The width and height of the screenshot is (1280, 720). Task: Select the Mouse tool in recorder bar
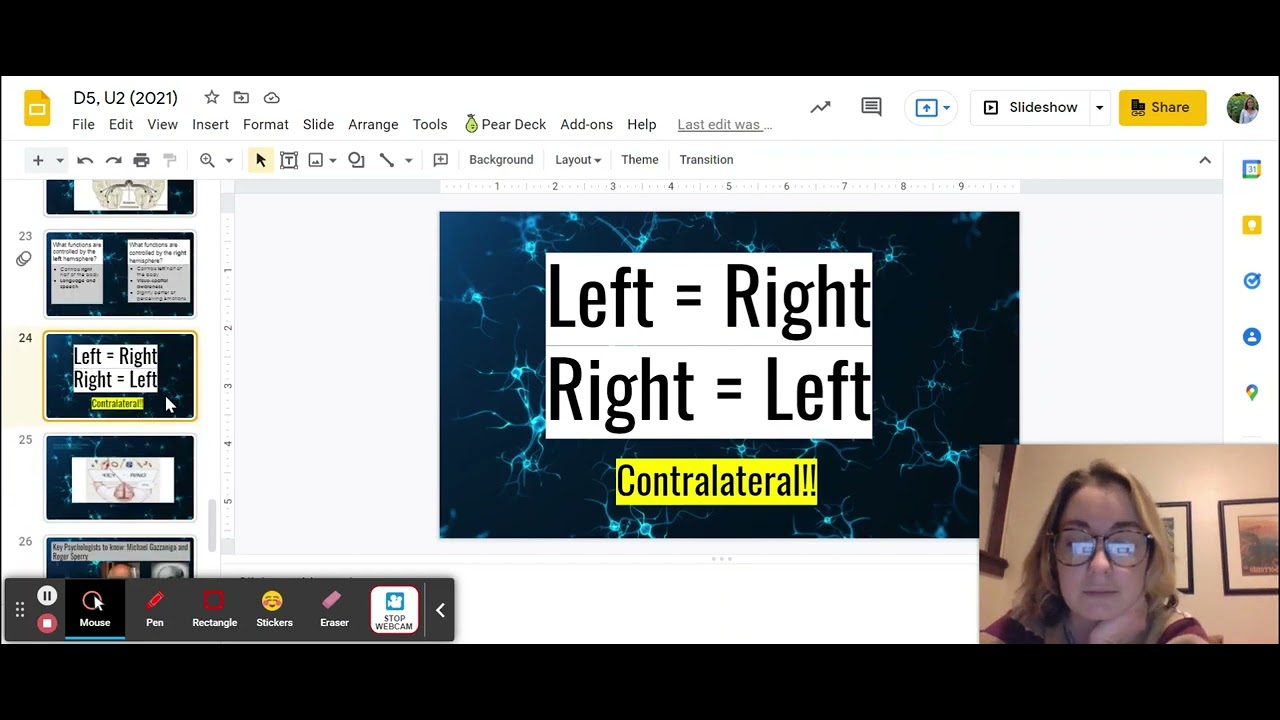point(95,609)
